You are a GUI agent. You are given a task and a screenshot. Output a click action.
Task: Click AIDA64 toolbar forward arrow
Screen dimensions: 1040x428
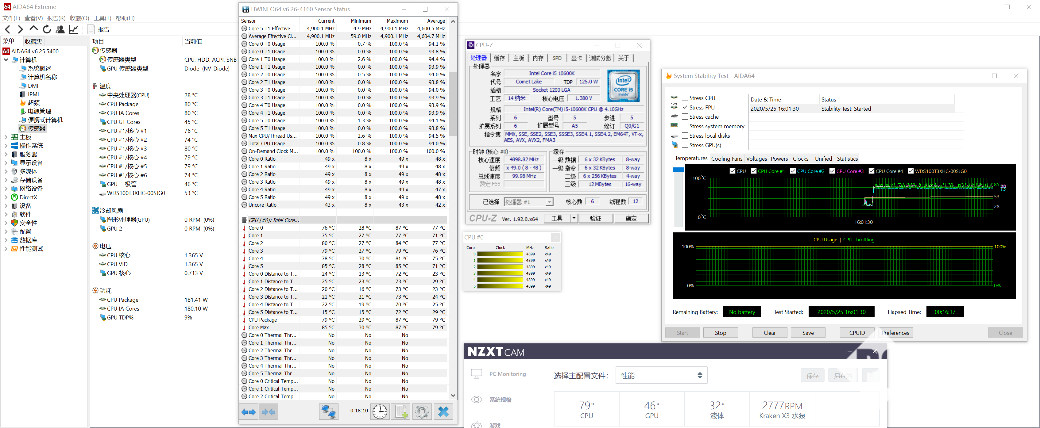click(20, 29)
